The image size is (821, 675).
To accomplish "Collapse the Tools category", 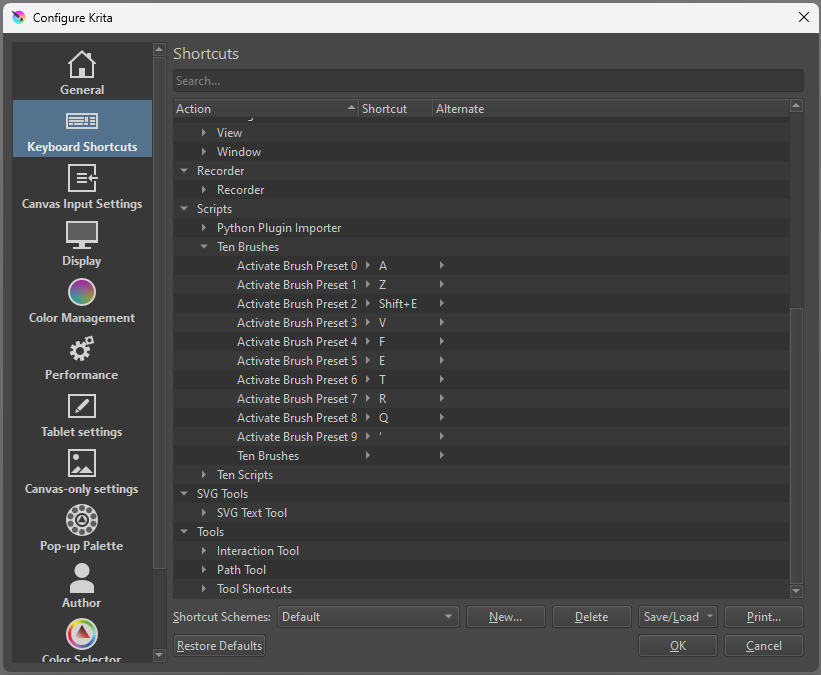I will tap(184, 532).
